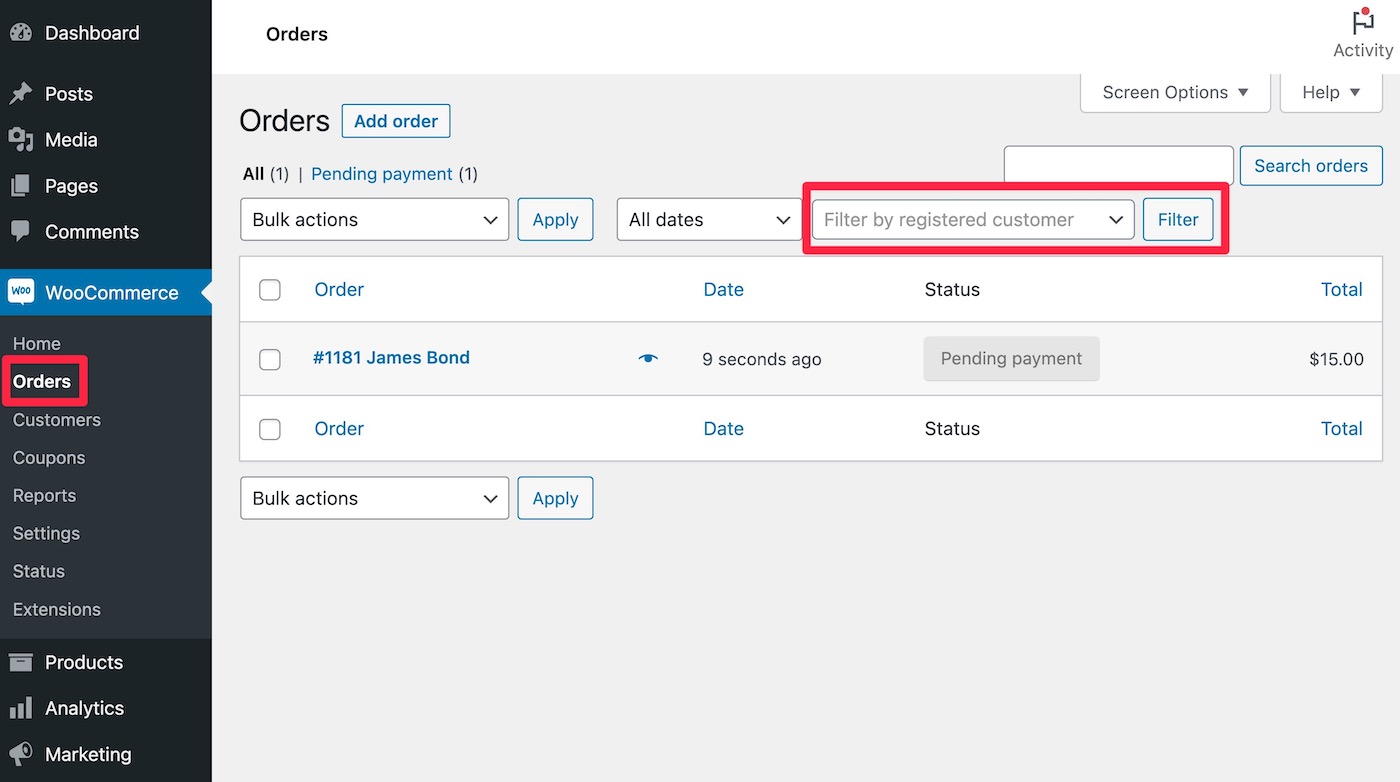
Task: Click the Pending payment status badge
Action: point(1011,359)
